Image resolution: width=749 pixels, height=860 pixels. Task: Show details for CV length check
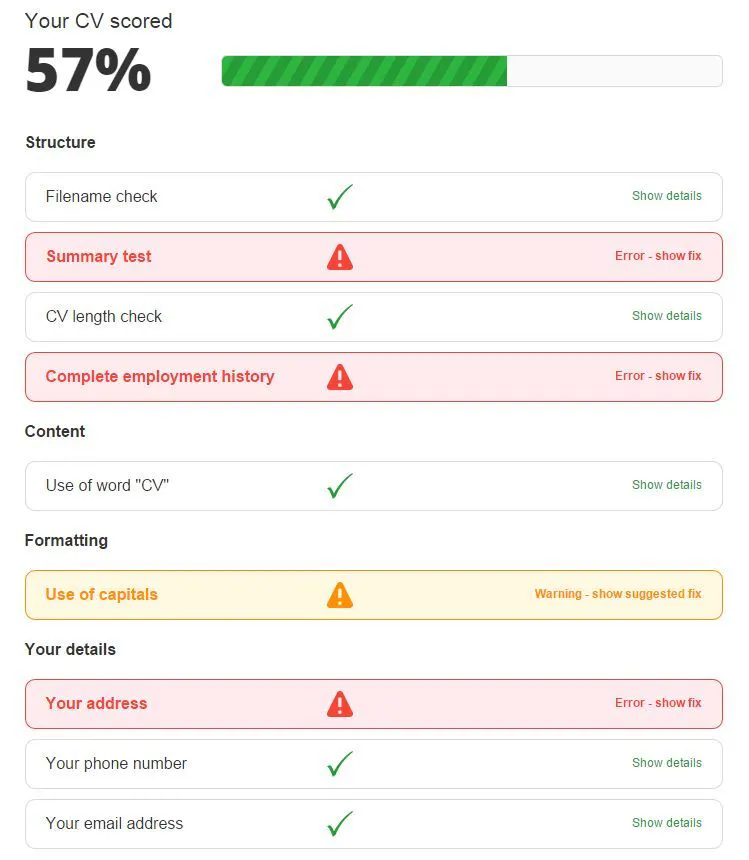click(667, 316)
